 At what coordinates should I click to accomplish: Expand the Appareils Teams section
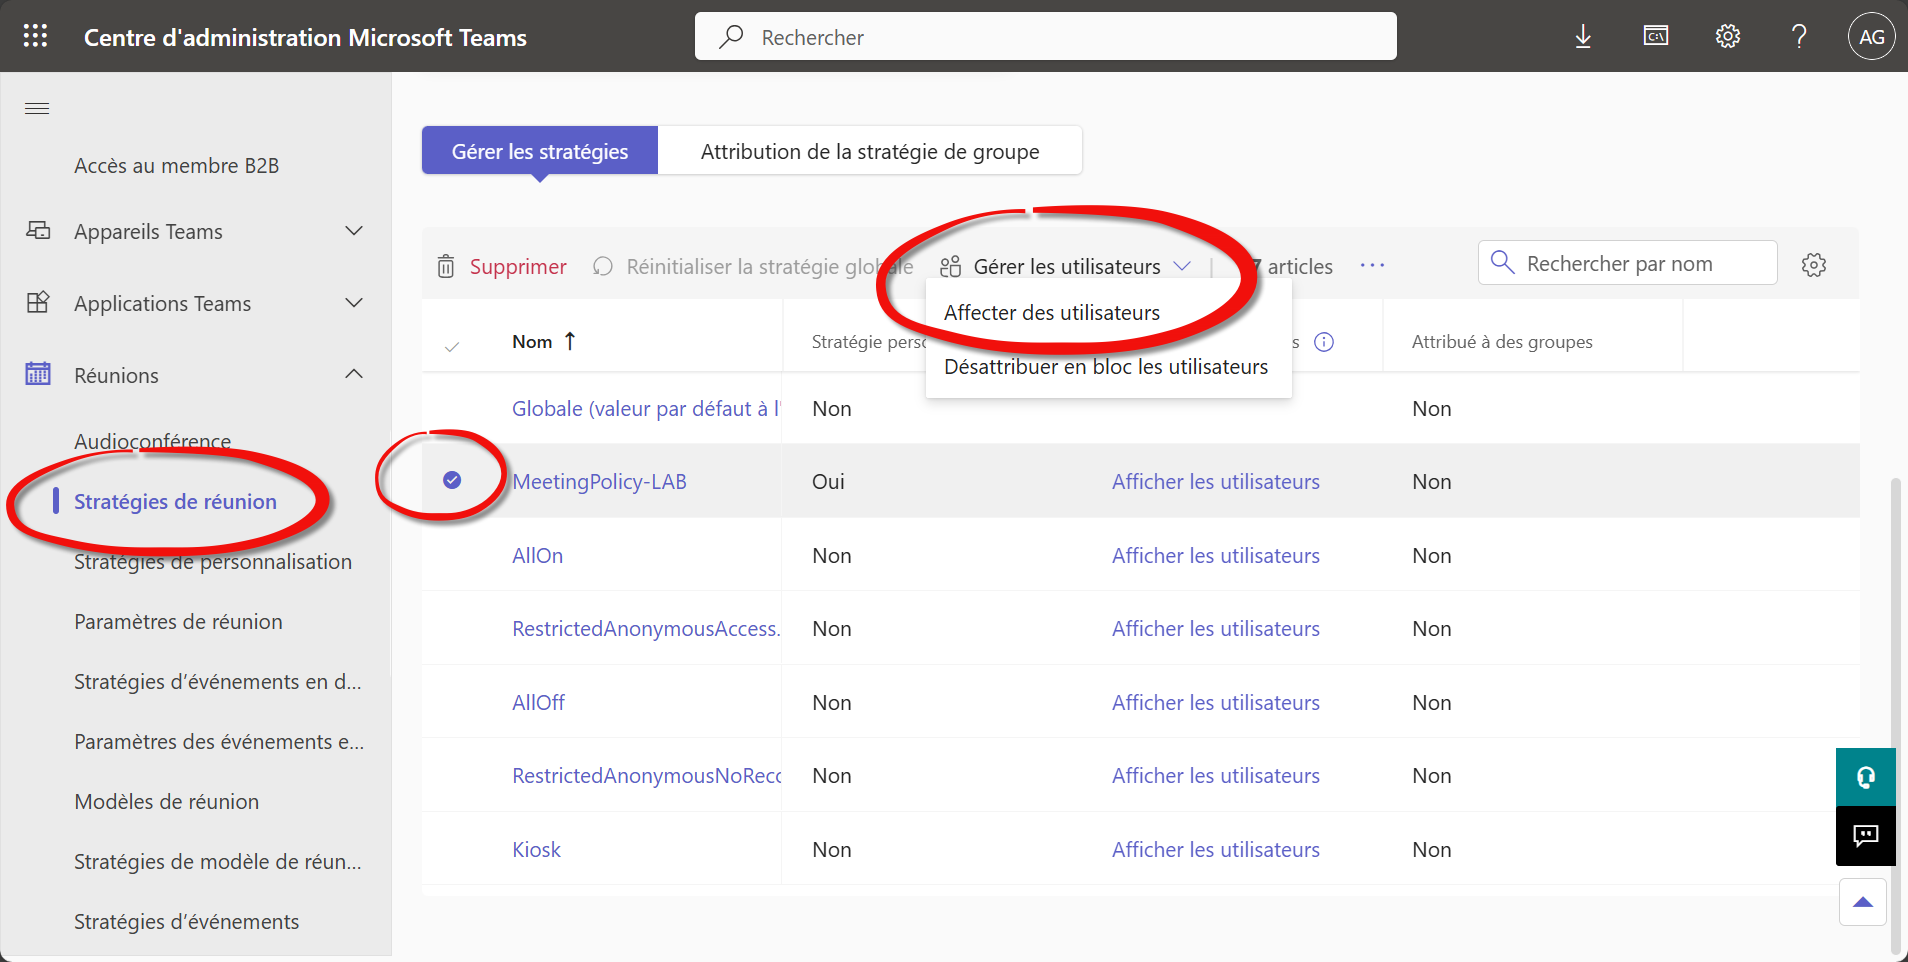tap(353, 231)
